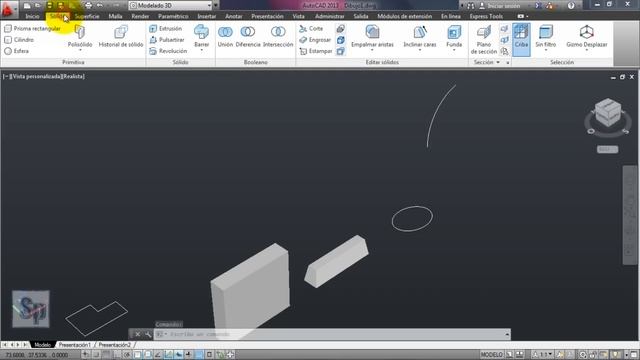Open the Insertar ribbon tab
This screenshot has height=360, width=640.
pos(207,16)
